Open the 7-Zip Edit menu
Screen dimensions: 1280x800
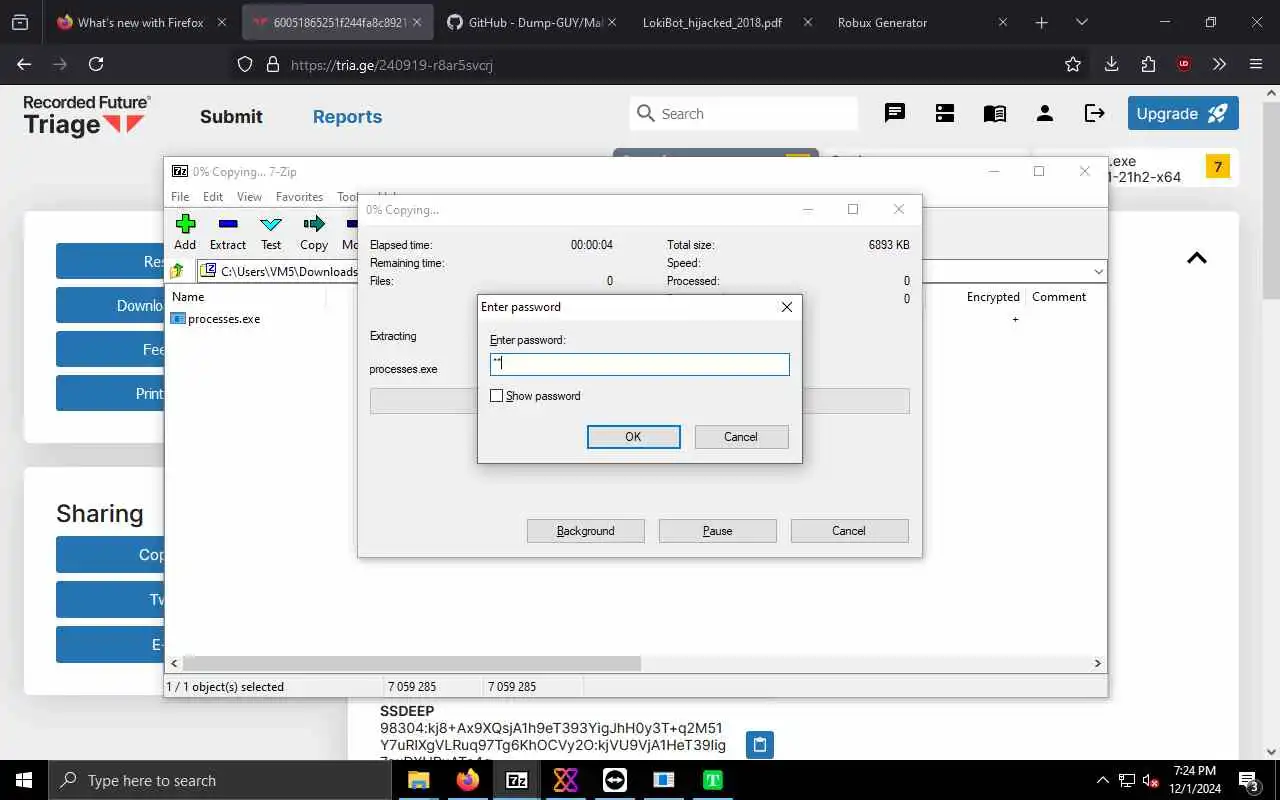[213, 197]
